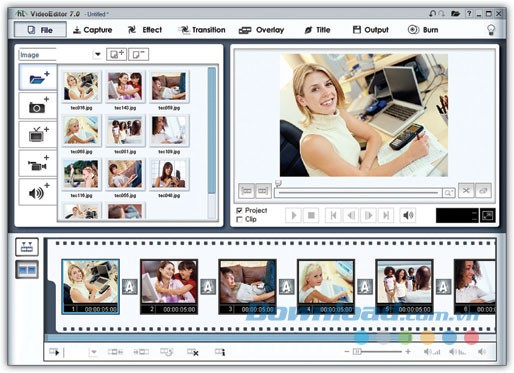This screenshot has width=514, height=373.
Task: Capture from camcorder icon
Action: [x=38, y=163]
